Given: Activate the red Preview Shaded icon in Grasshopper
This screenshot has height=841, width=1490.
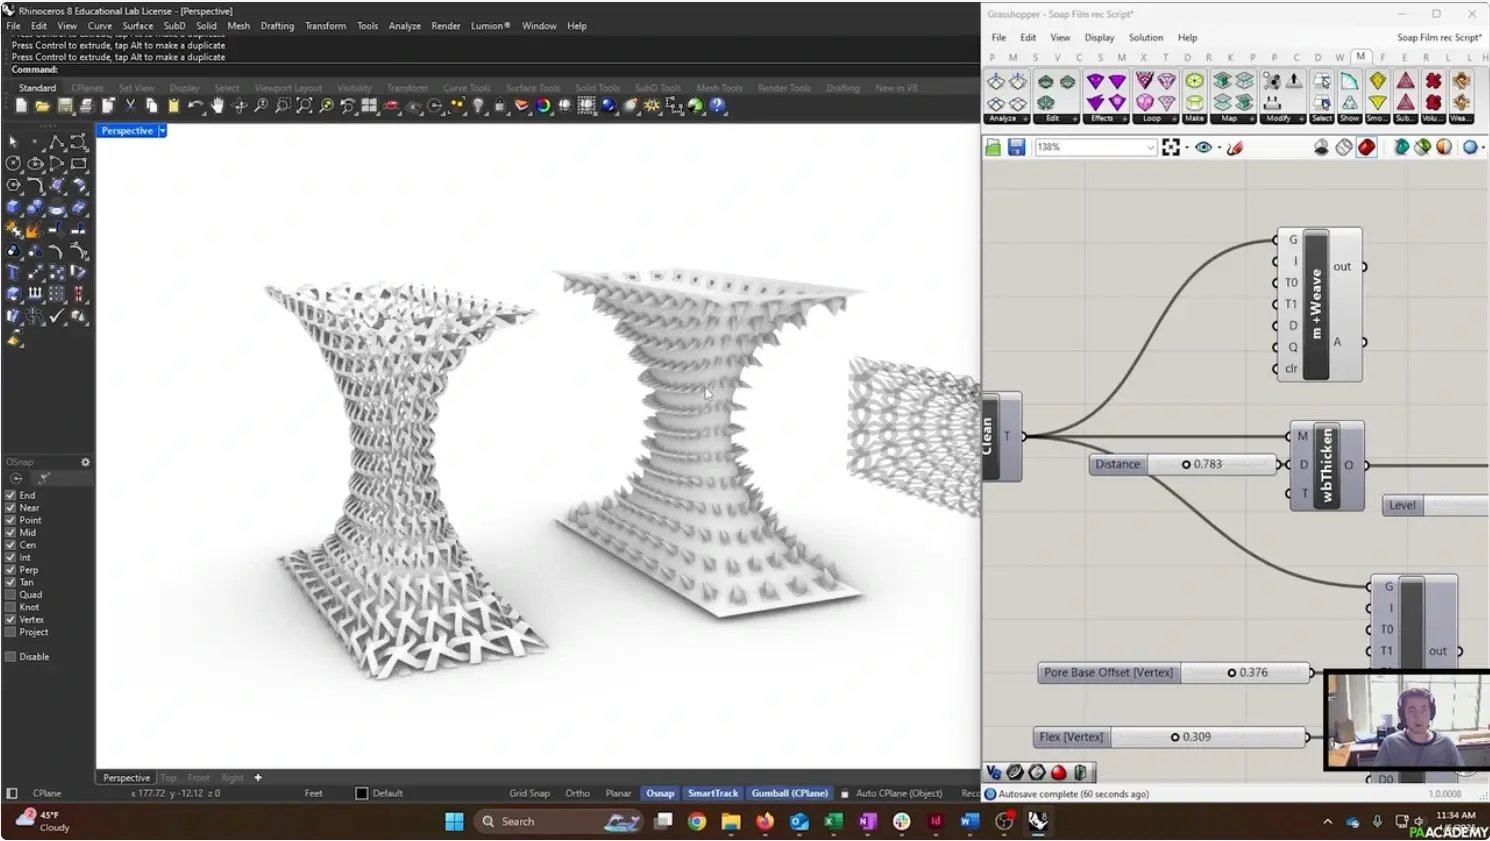Looking at the screenshot, I should coord(1366,147).
